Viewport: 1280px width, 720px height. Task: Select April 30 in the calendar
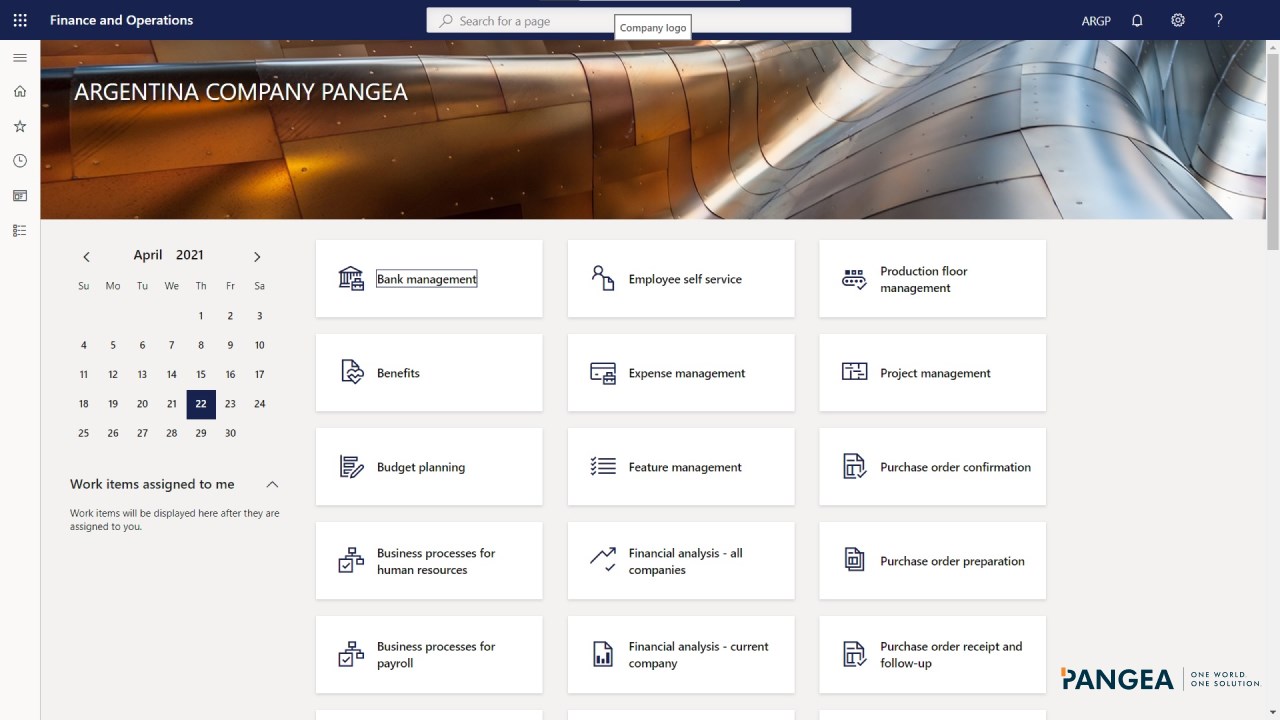coord(230,433)
